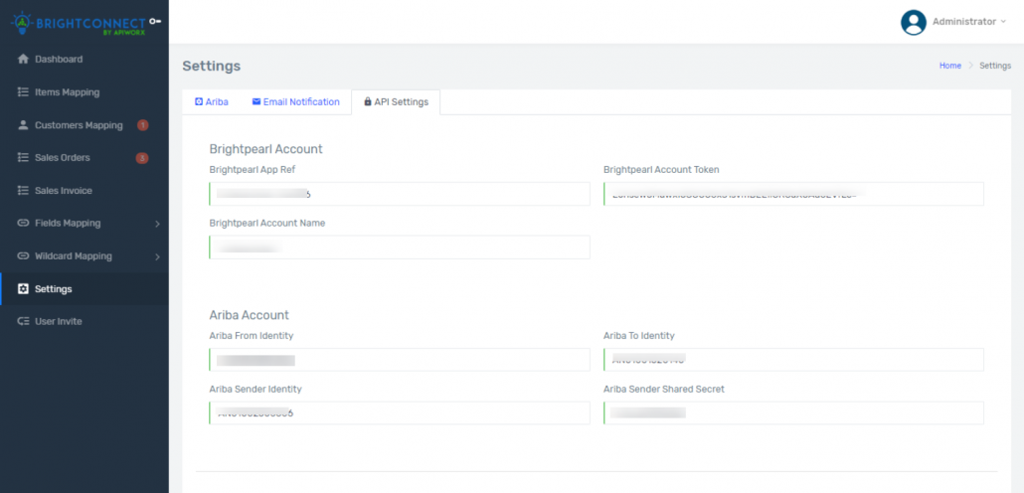This screenshot has width=1024, height=493.
Task: Click the envelope icon on Email Notification tab
Action: pyautogui.click(x=257, y=102)
